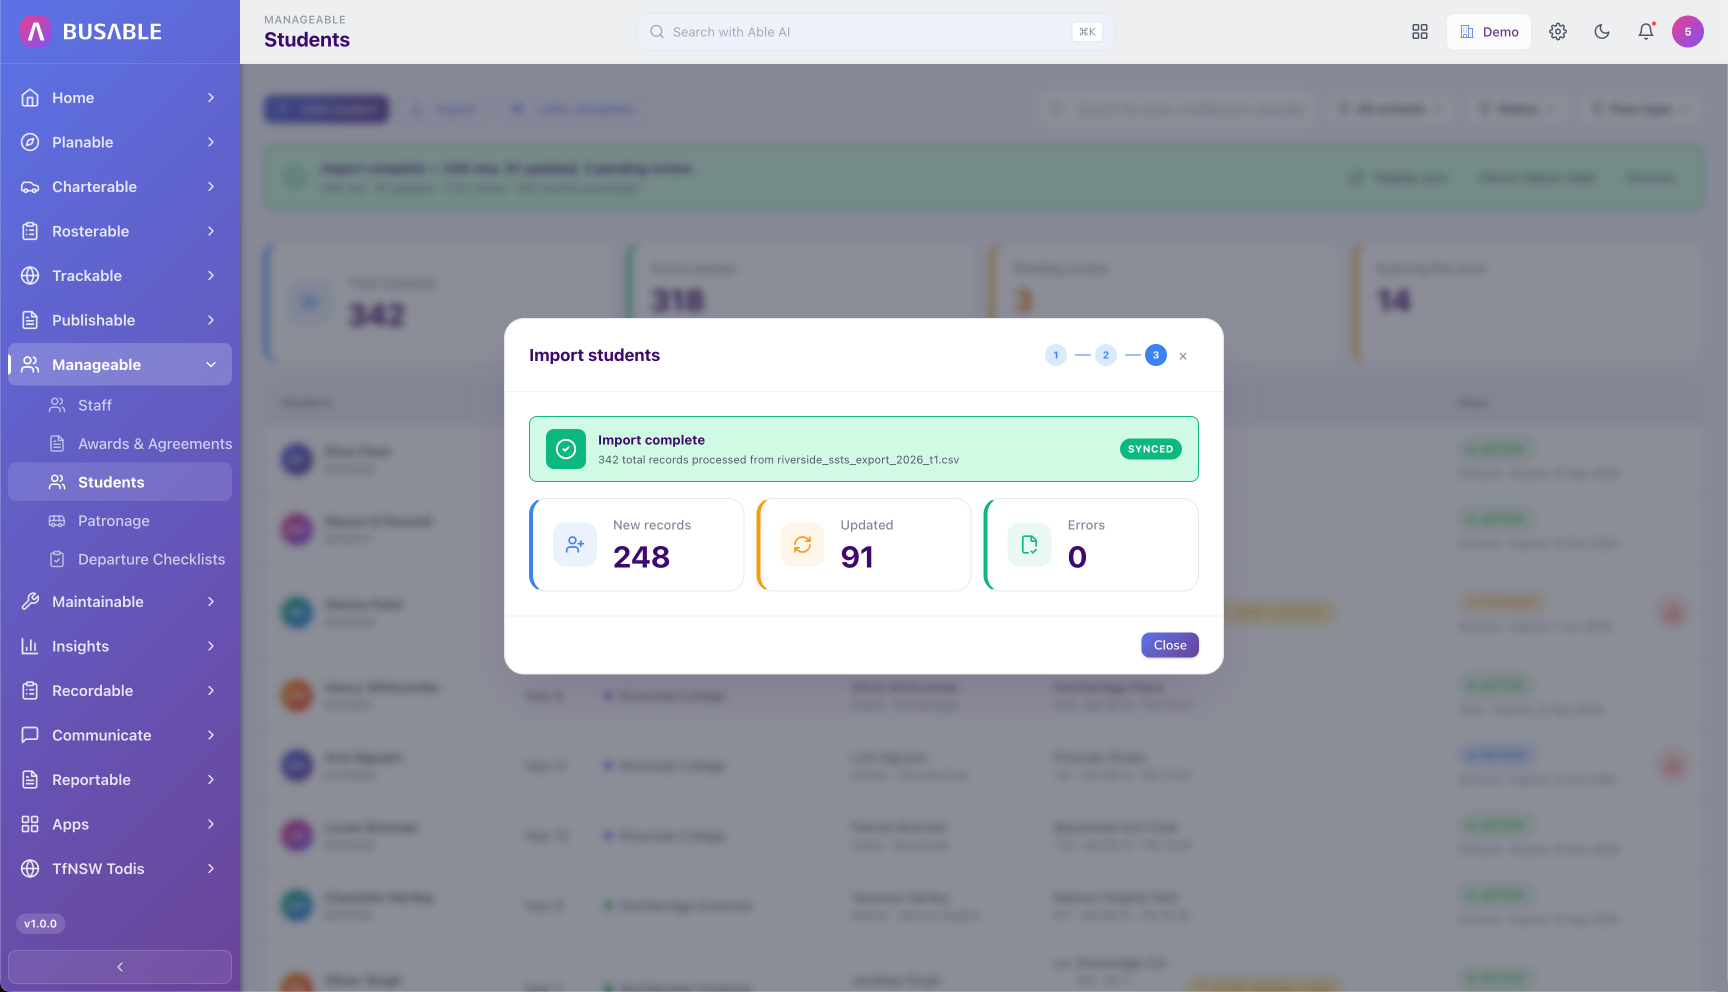Click the v1.0.0 version badge
This screenshot has height=992, width=1728.
[x=41, y=924]
